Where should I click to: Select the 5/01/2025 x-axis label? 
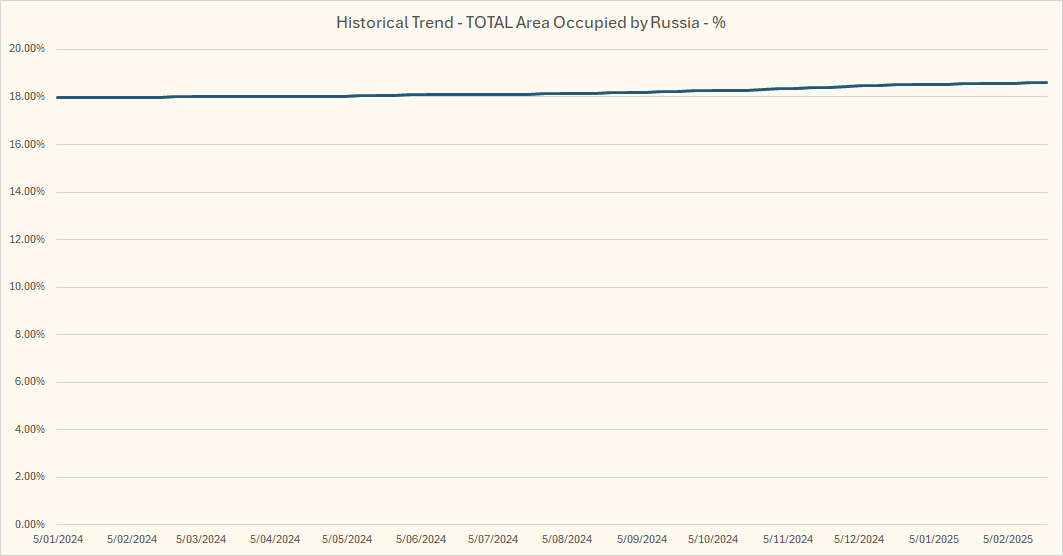(933, 539)
